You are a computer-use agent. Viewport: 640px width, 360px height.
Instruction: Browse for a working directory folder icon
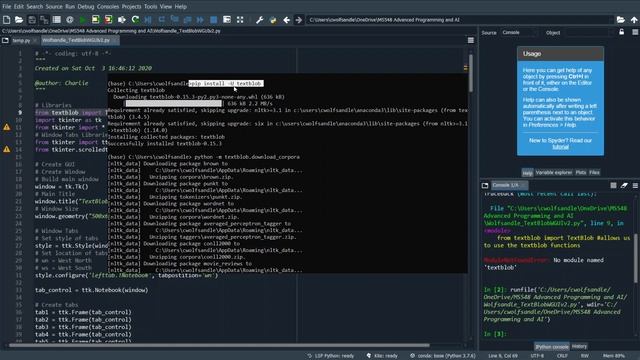coord(621,20)
